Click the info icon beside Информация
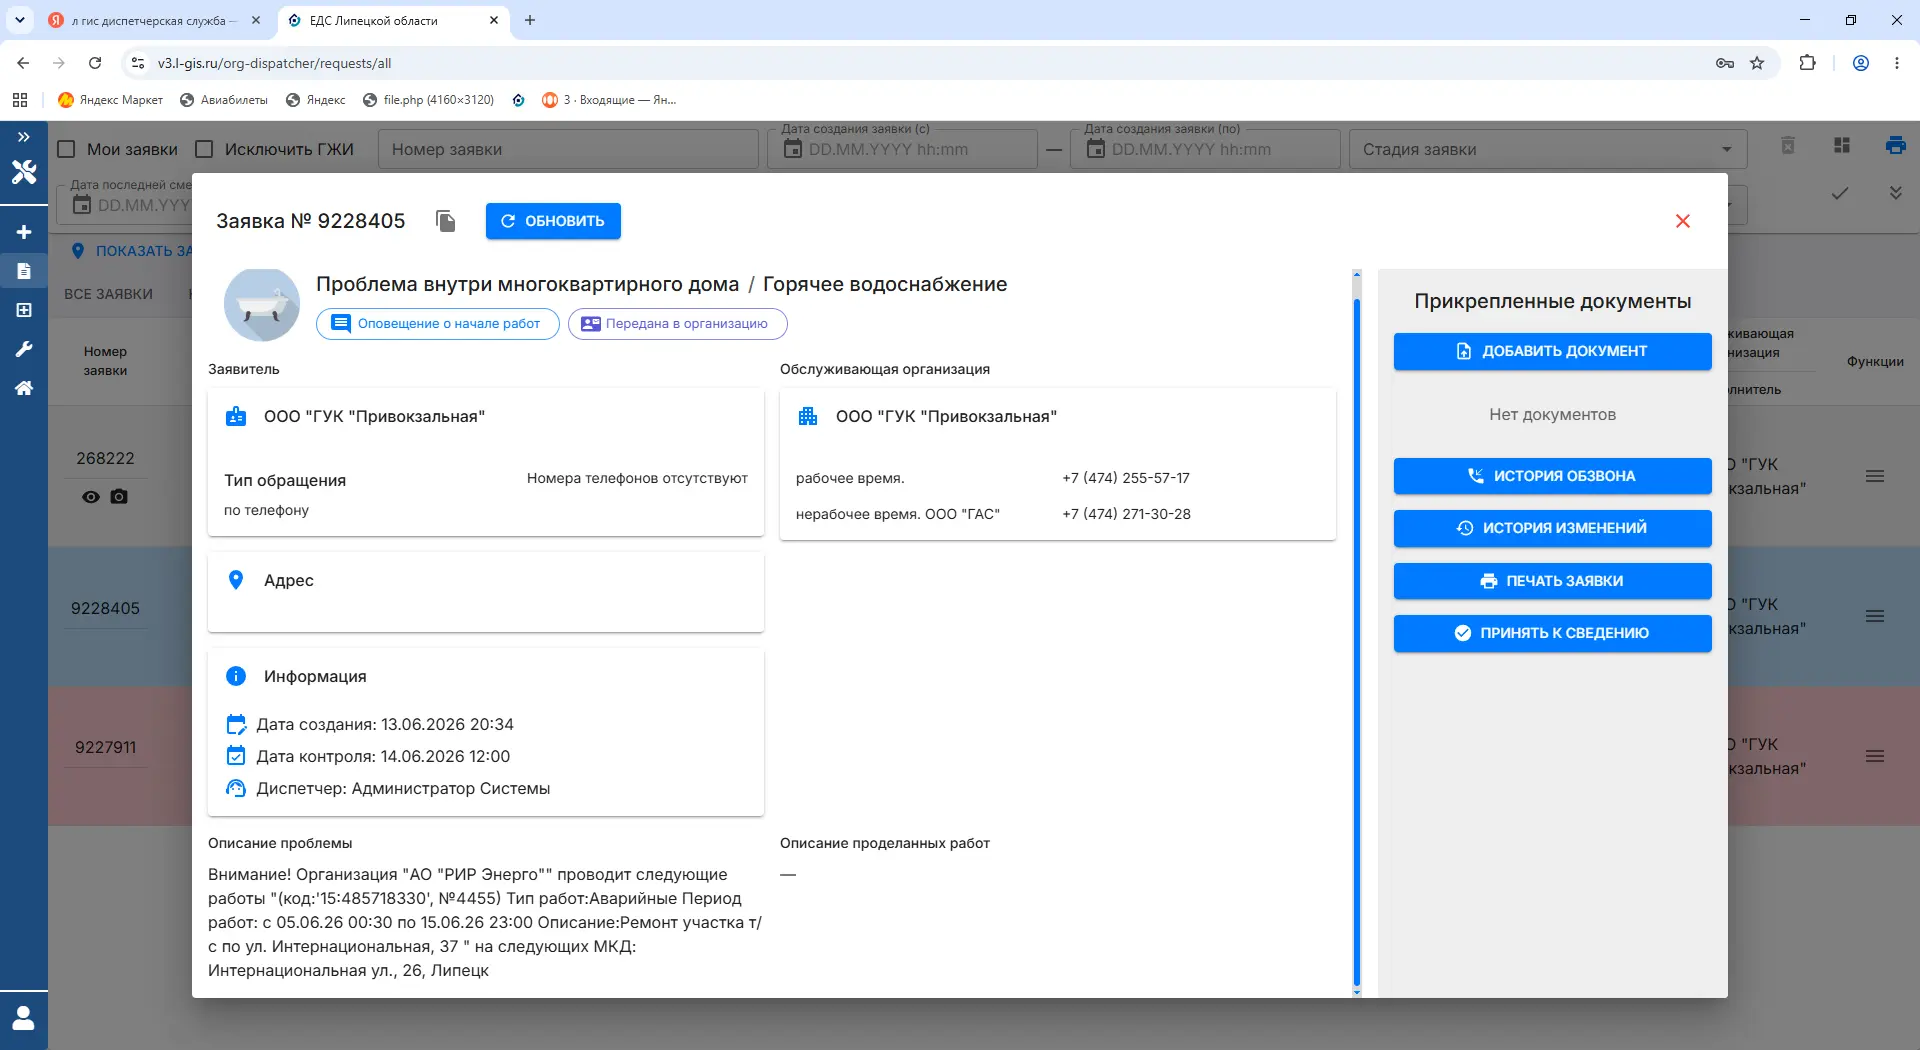This screenshot has height=1050, width=1920. point(236,676)
